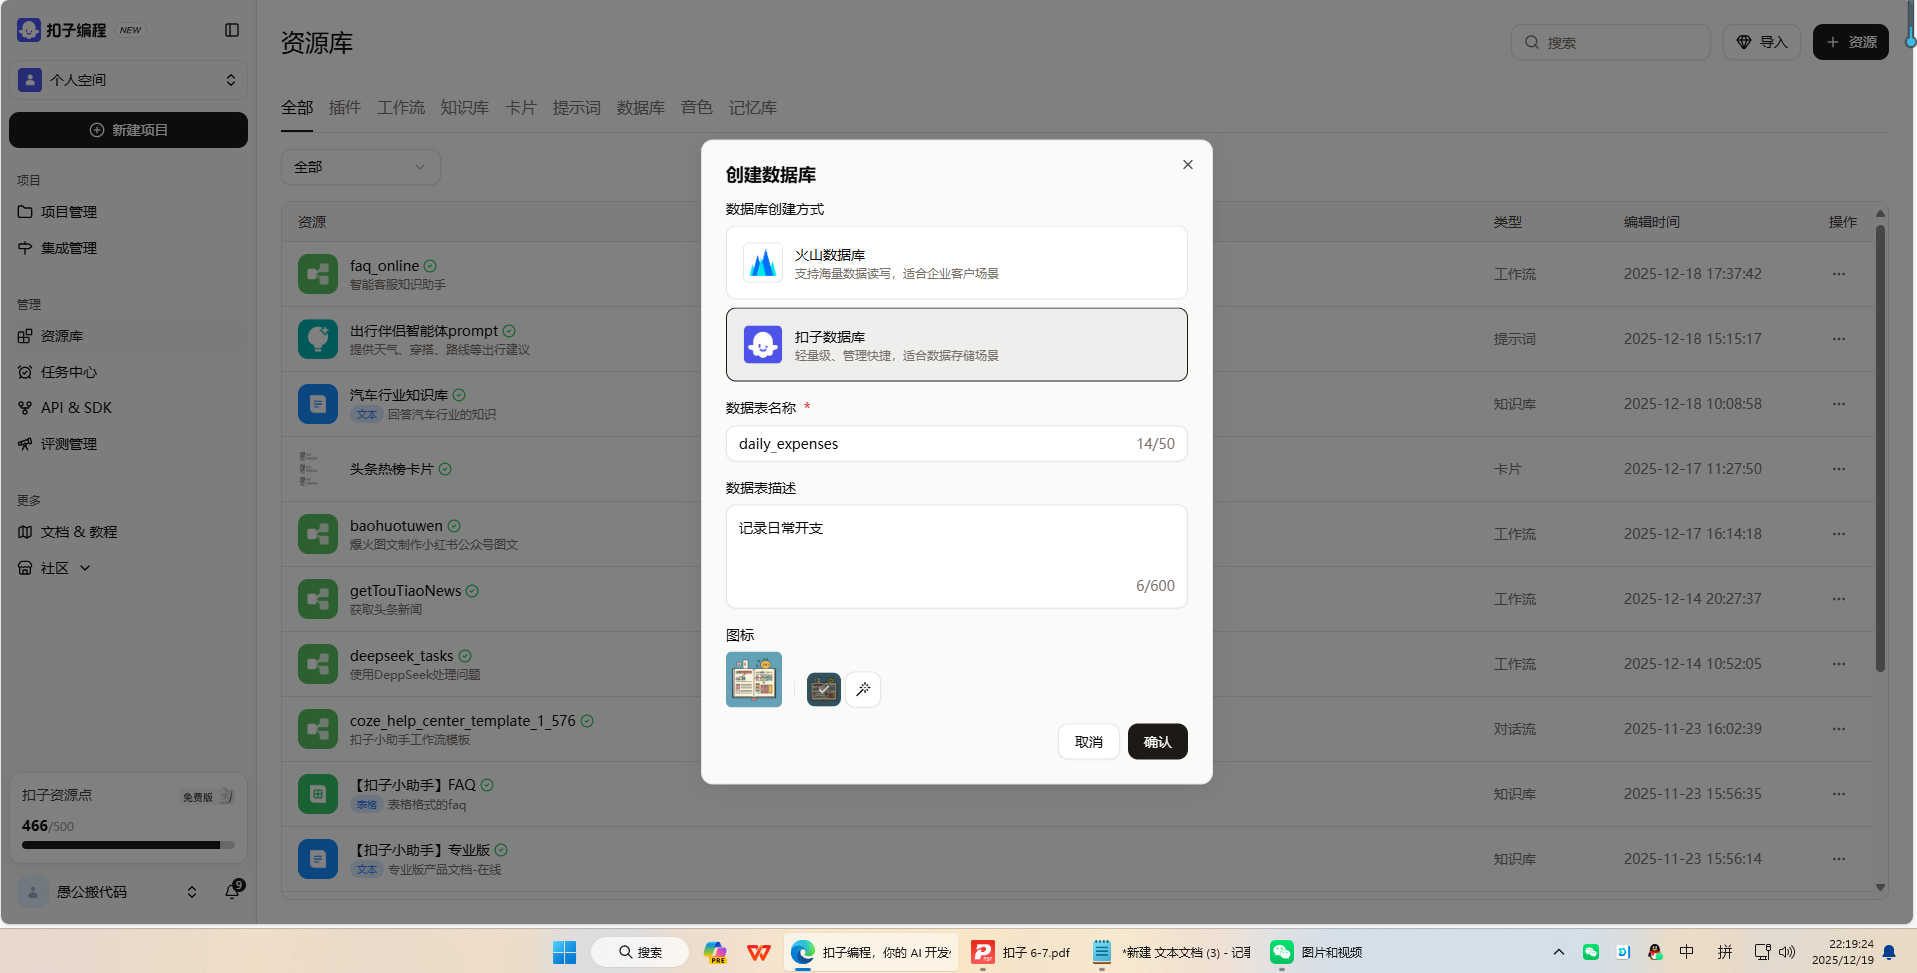This screenshot has height=973, width=1917.
Task: Select the small dark icon option
Action: pyautogui.click(x=824, y=690)
